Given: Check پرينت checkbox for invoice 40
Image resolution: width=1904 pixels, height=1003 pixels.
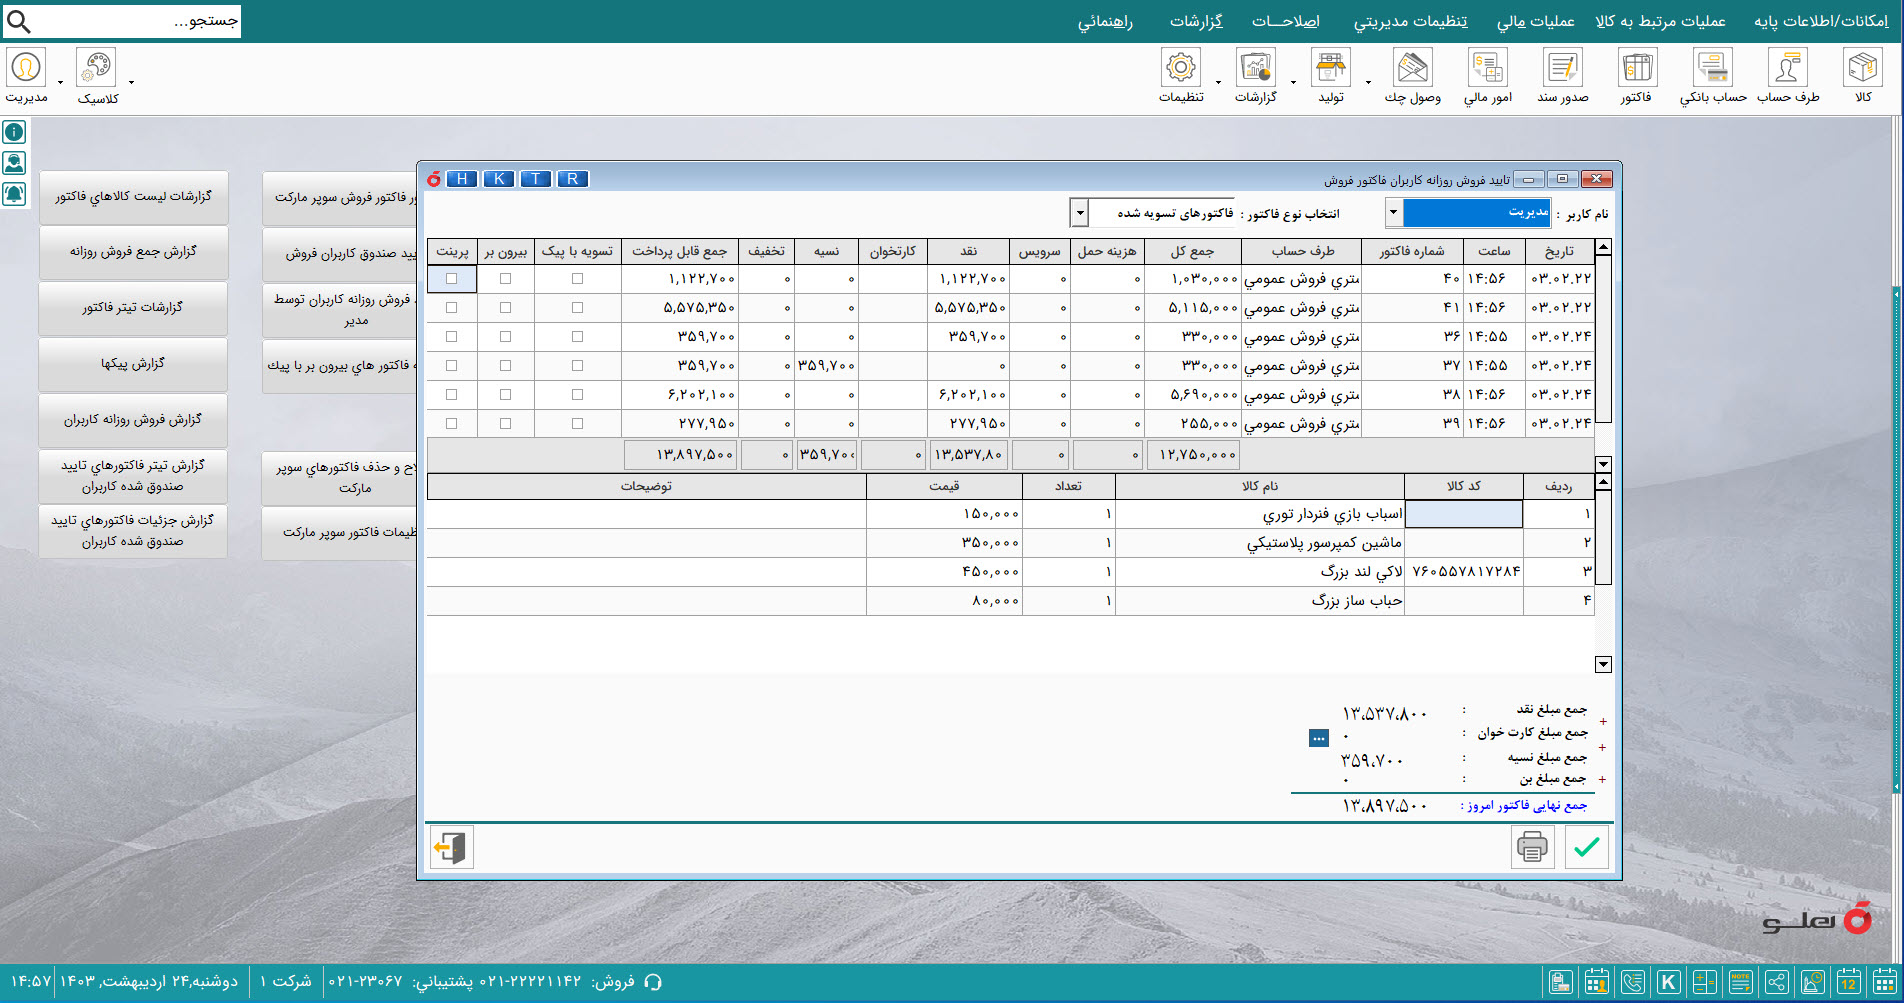Looking at the screenshot, I should coord(452,279).
